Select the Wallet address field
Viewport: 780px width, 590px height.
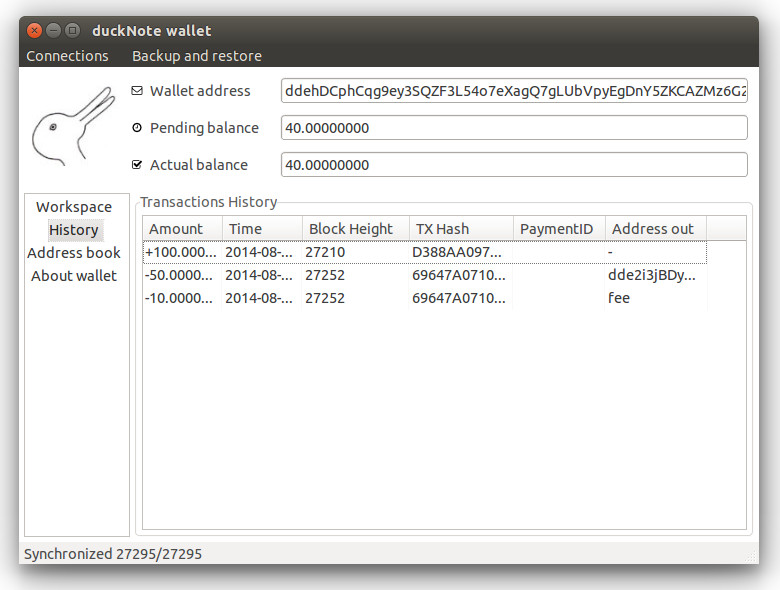click(514, 91)
